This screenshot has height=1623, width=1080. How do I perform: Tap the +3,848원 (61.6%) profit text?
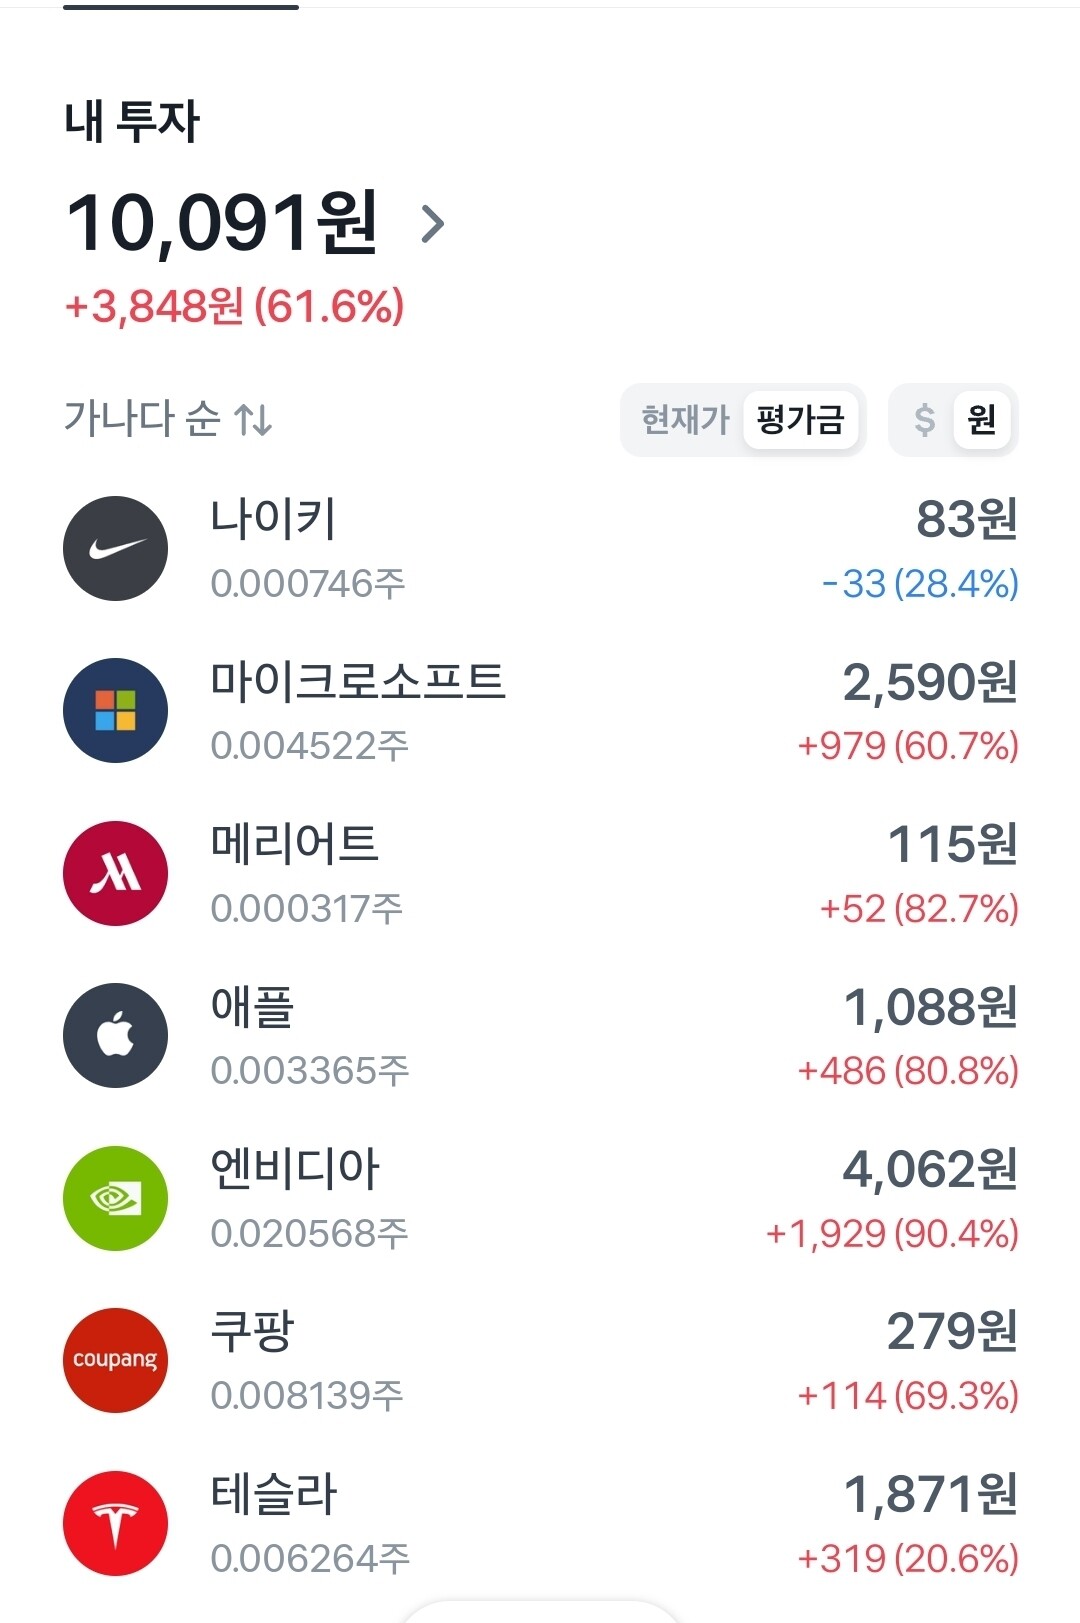click(234, 306)
